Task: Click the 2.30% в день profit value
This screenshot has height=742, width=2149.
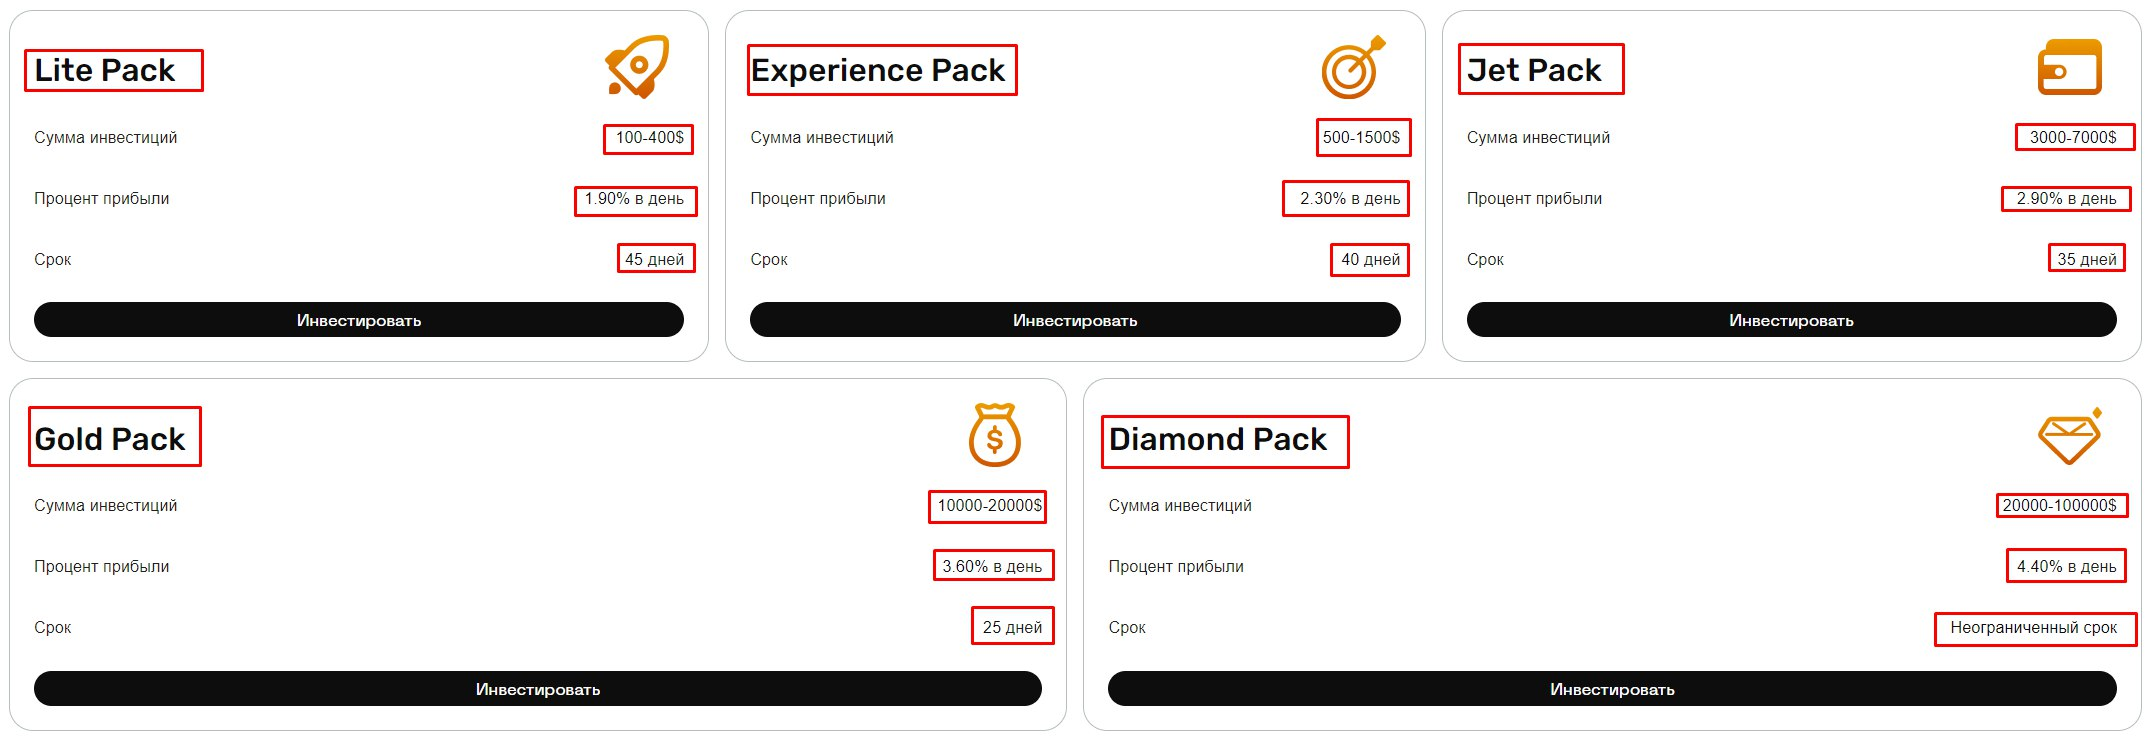Action: pyautogui.click(x=1349, y=199)
